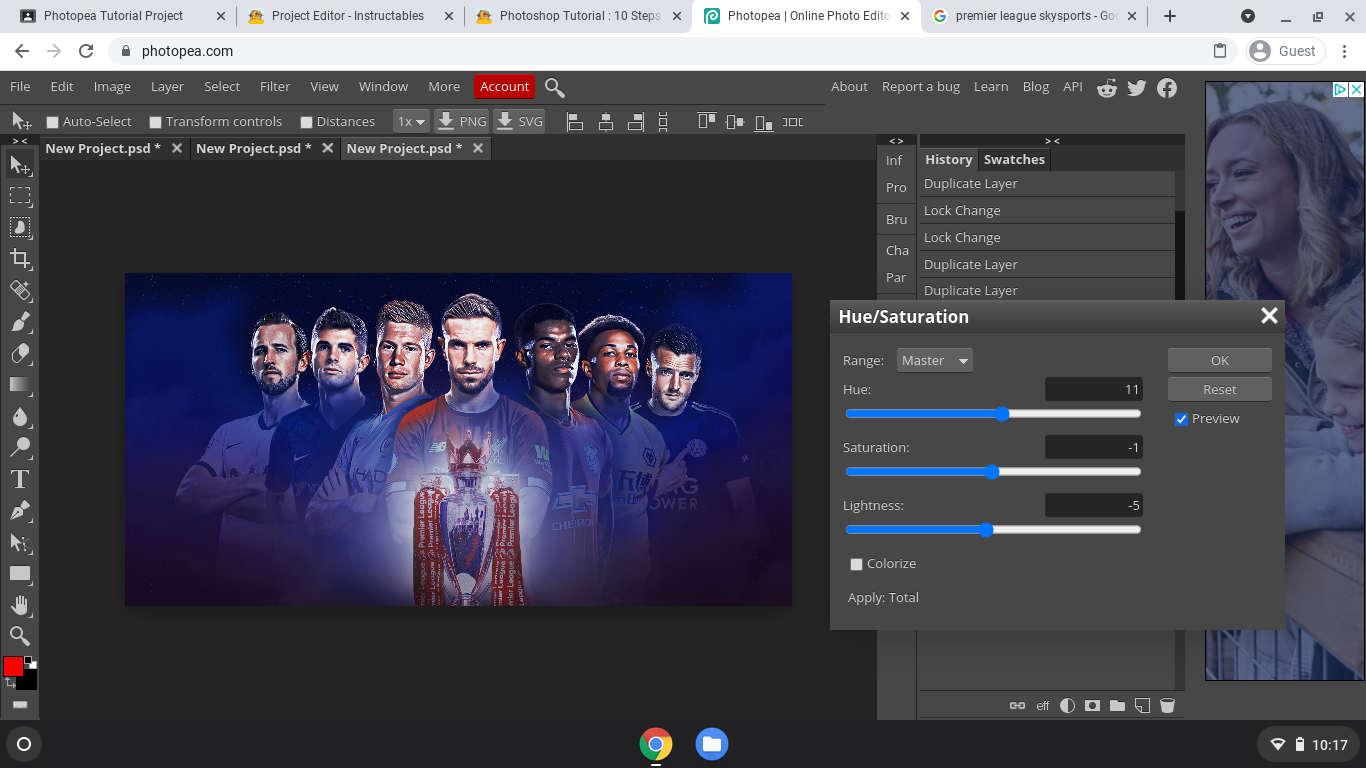
Task: Open the Range Master dropdown
Action: click(934, 361)
